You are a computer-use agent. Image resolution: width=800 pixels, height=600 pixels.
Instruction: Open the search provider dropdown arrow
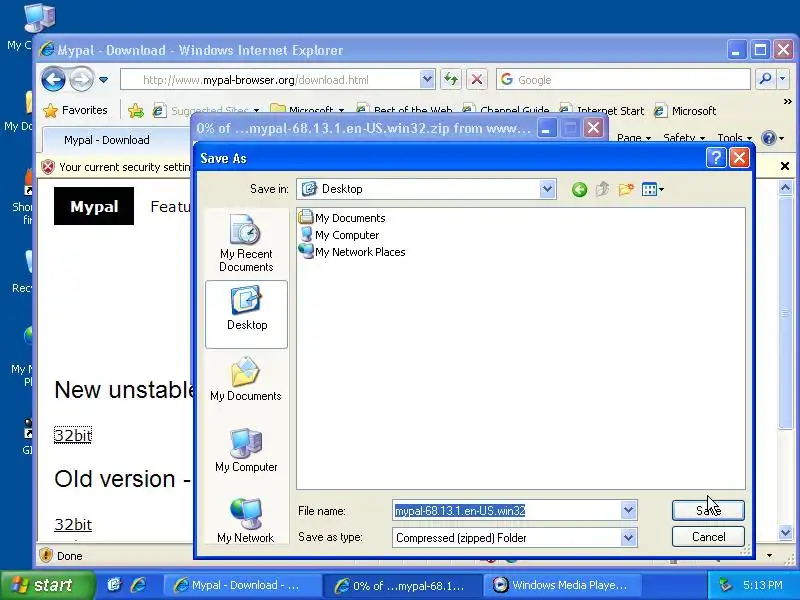point(783,79)
